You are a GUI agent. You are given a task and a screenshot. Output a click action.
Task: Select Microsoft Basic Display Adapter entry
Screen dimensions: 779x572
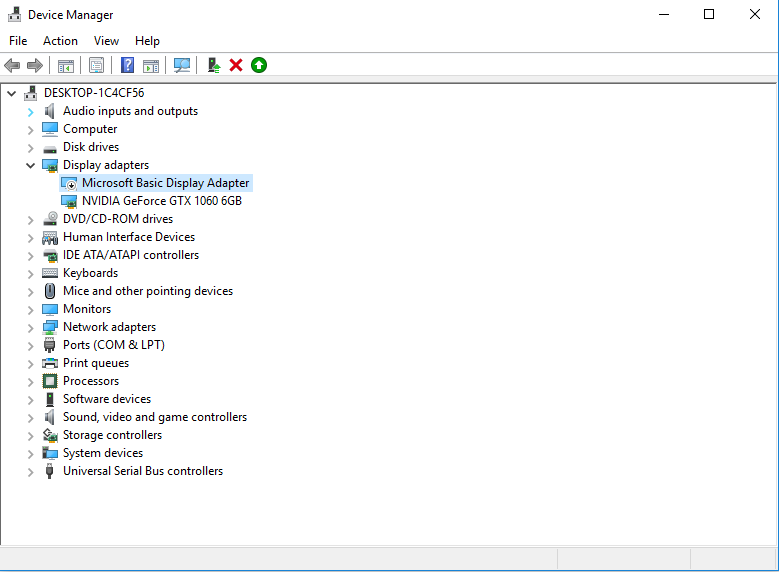point(165,183)
